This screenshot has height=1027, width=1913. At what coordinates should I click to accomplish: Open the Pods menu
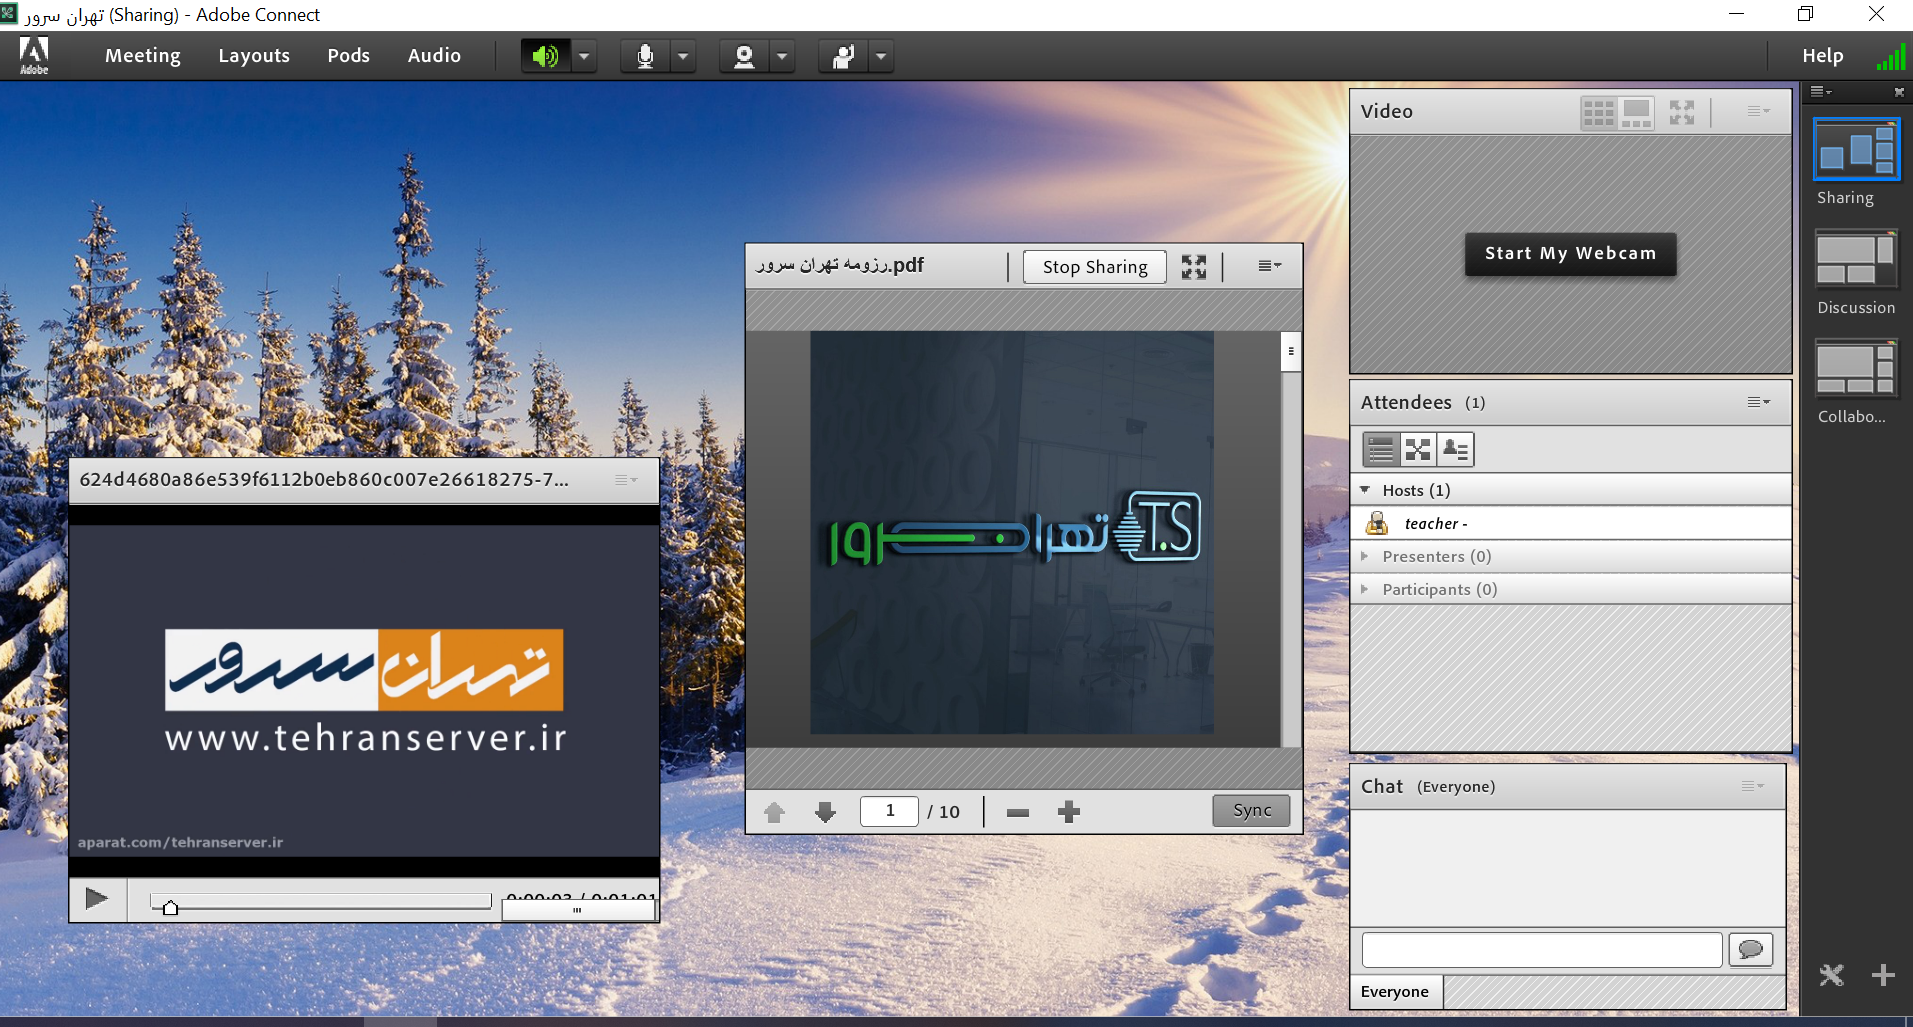348,56
